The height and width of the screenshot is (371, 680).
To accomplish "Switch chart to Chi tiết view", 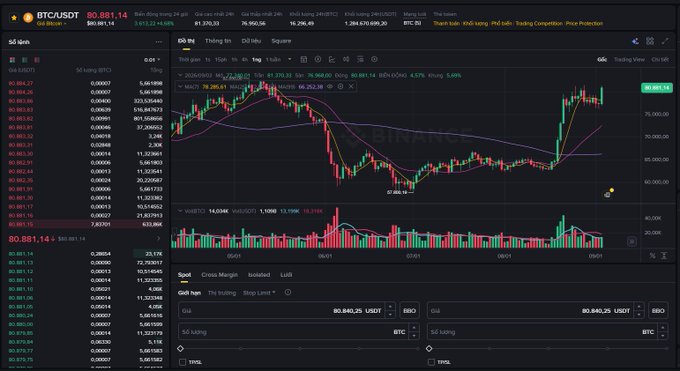I will pos(660,59).
